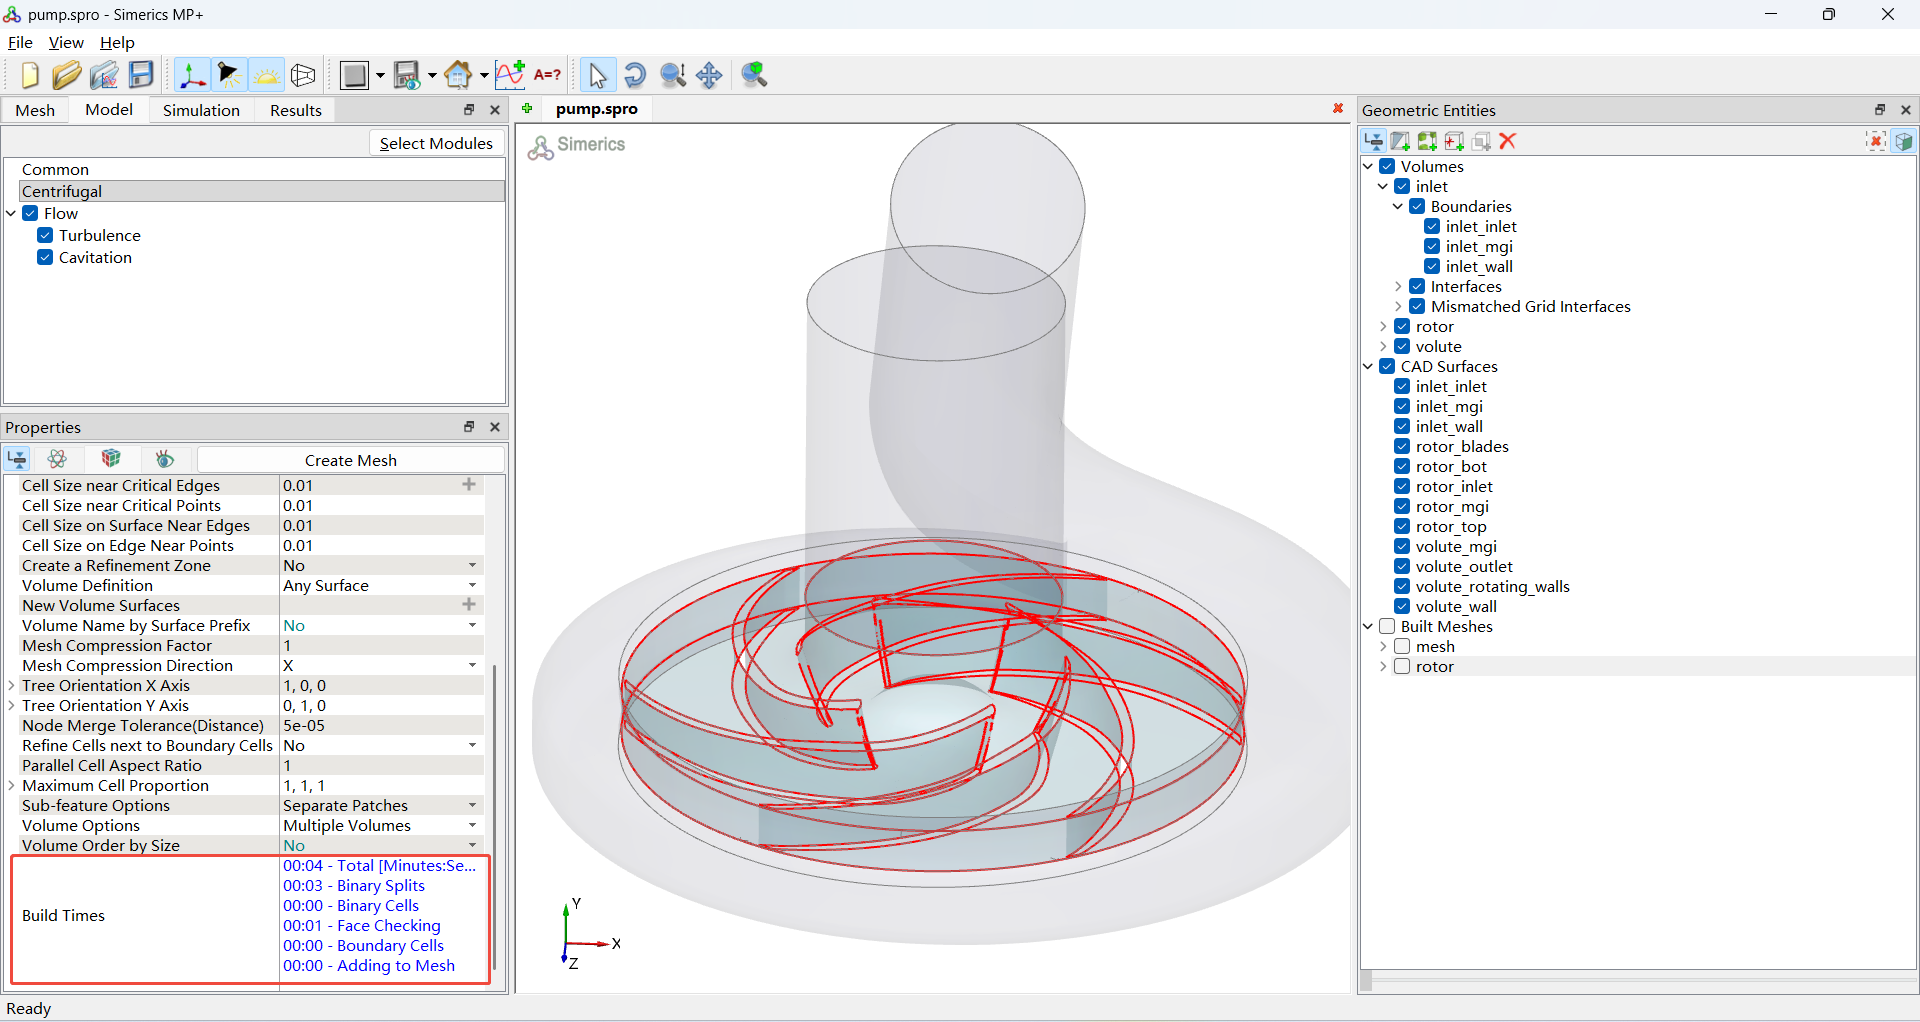Uncheck the volute_outlet surface checkbox
This screenshot has height=1022, width=1920.
tap(1402, 566)
